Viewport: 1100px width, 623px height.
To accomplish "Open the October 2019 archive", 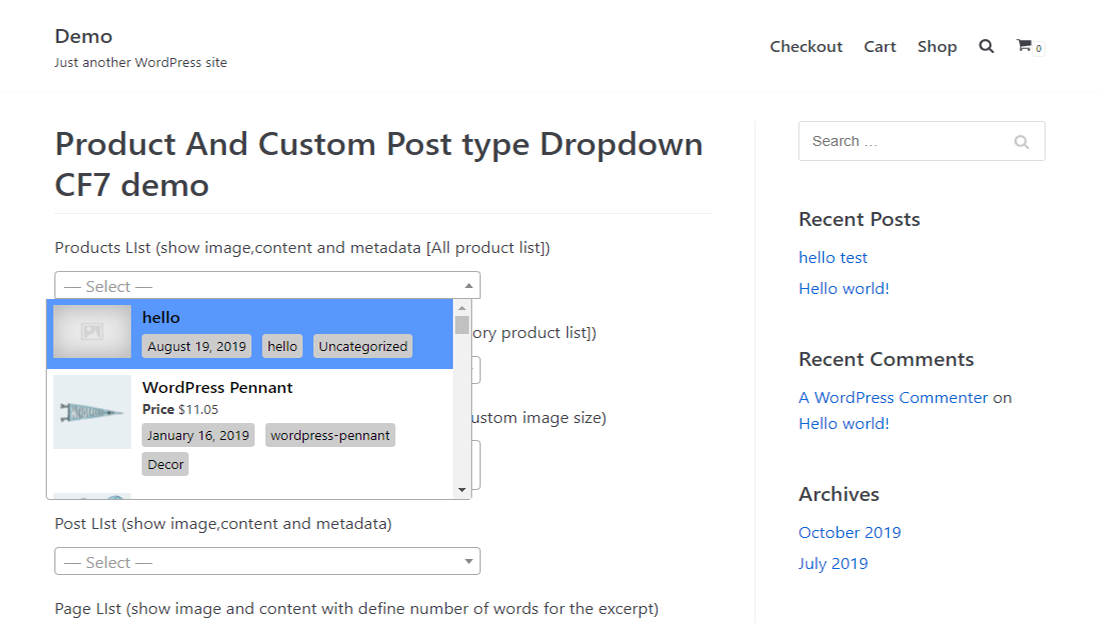I will pos(849,533).
